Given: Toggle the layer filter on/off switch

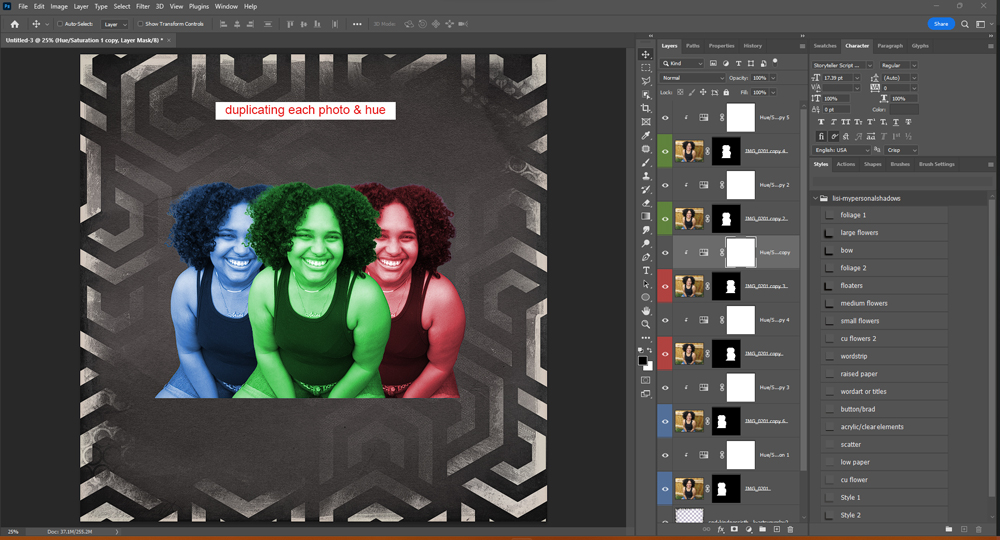Looking at the screenshot, I should tap(776, 62).
